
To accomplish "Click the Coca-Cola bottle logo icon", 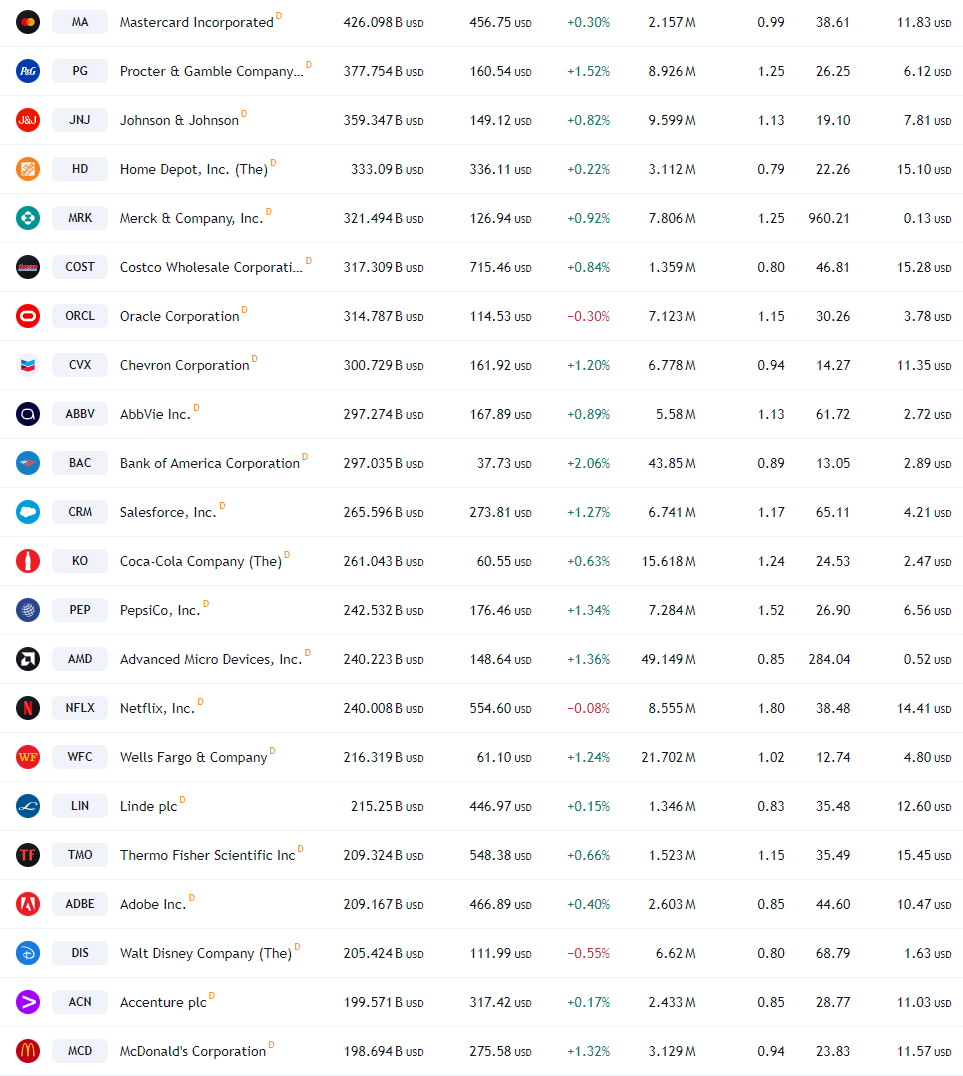I will 28,561.
